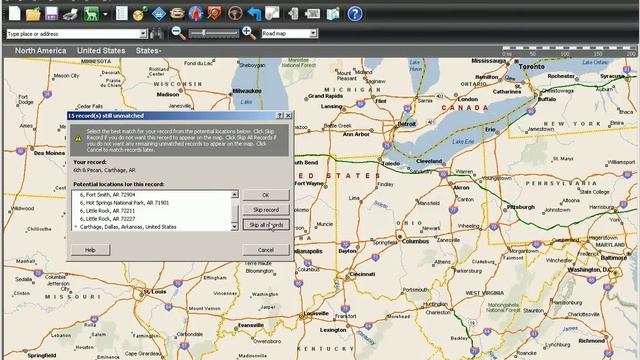Viewport: 640px width, 360px height.
Task: Save the map using the floppy disk icon
Action: [x=51, y=14]
